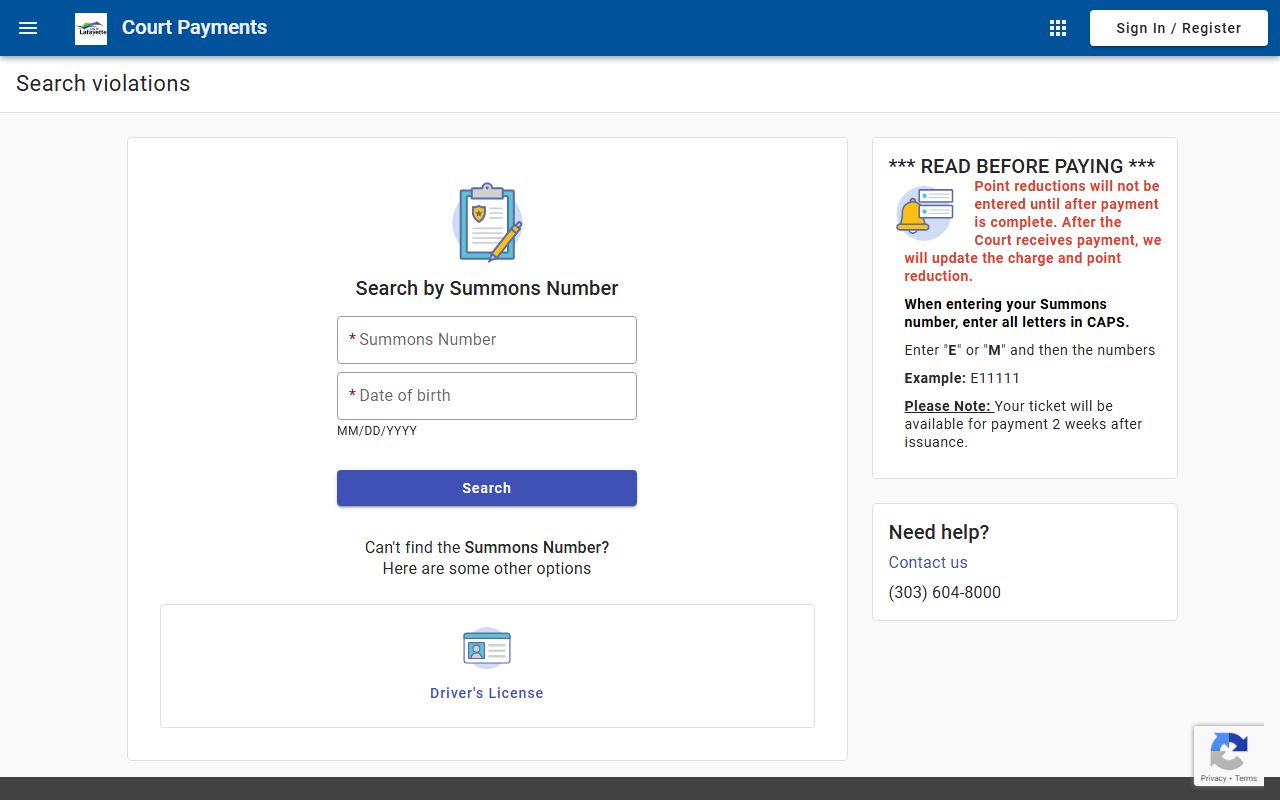Open the Contact us link
This screenshot has width=1280, height=800.
[928, 562]
